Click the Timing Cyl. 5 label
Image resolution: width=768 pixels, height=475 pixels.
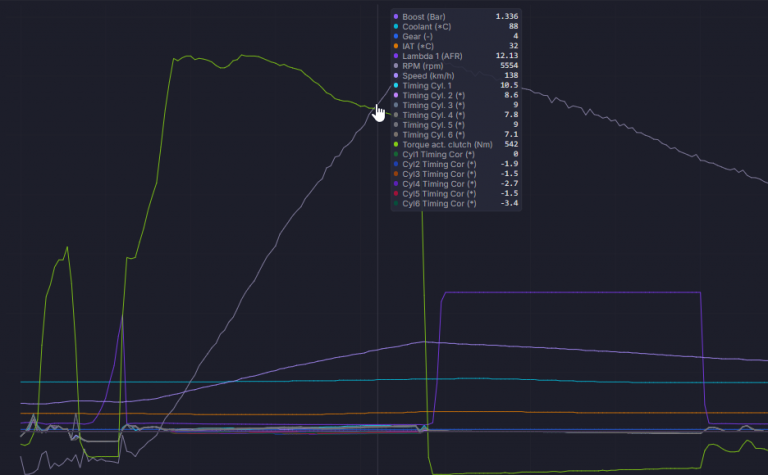click(x=433, y=124)
